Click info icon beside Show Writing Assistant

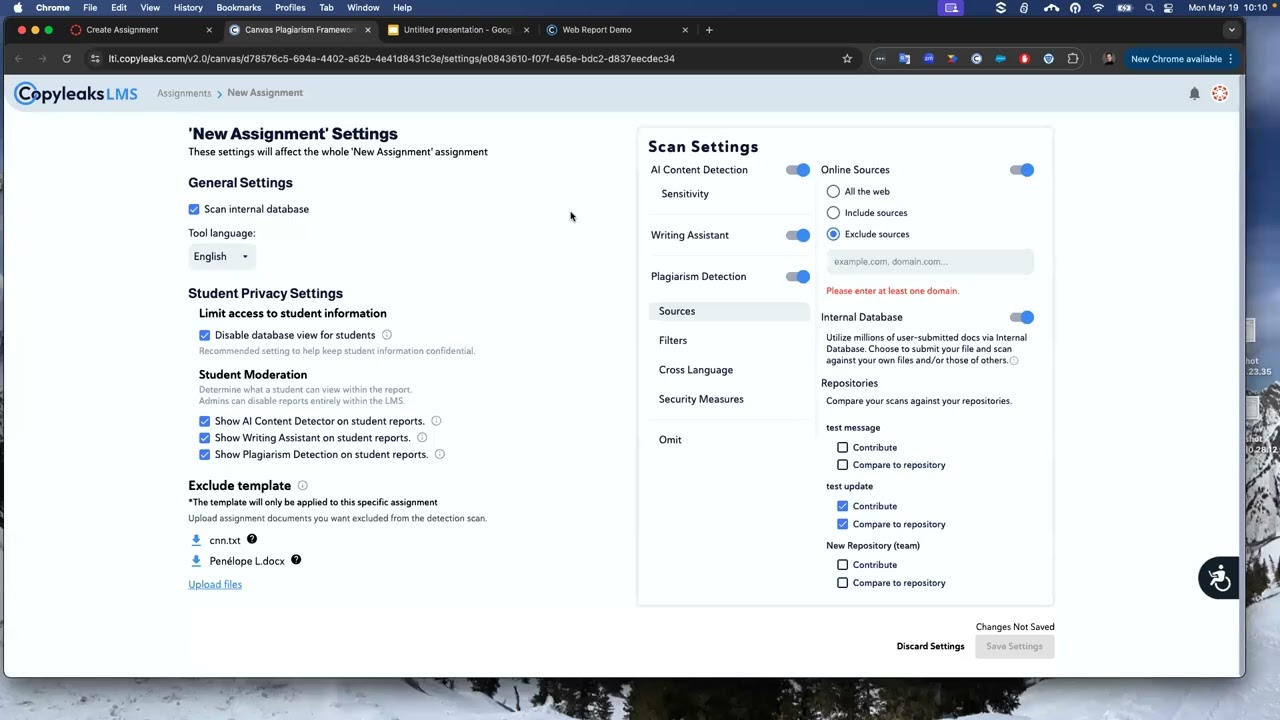422,437
